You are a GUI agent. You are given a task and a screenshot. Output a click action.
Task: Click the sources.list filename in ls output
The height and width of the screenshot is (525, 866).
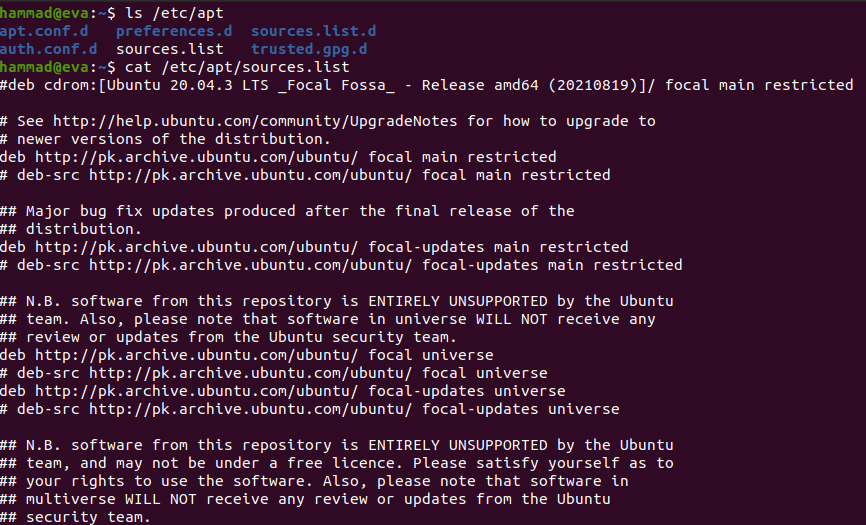pyautogui.click(x=170, y=49)
